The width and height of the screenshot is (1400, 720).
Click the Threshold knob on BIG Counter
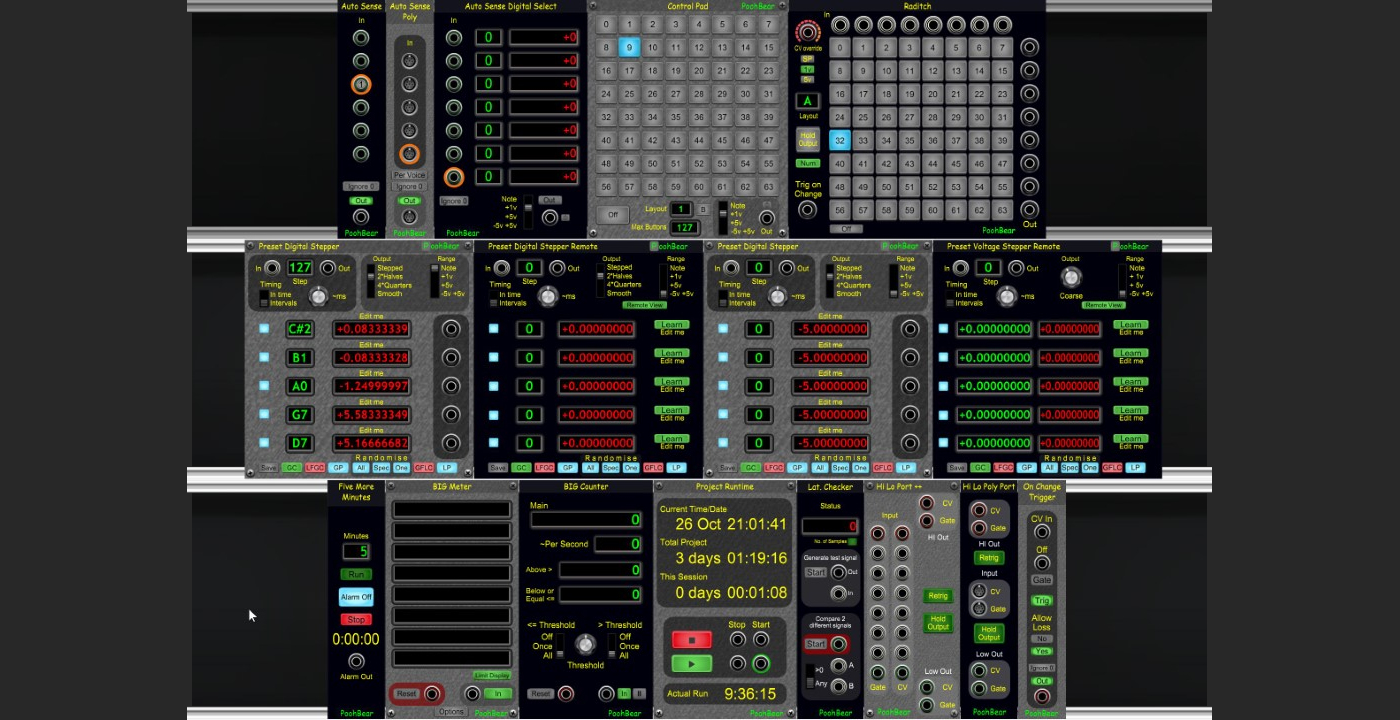tap(585, 644)
